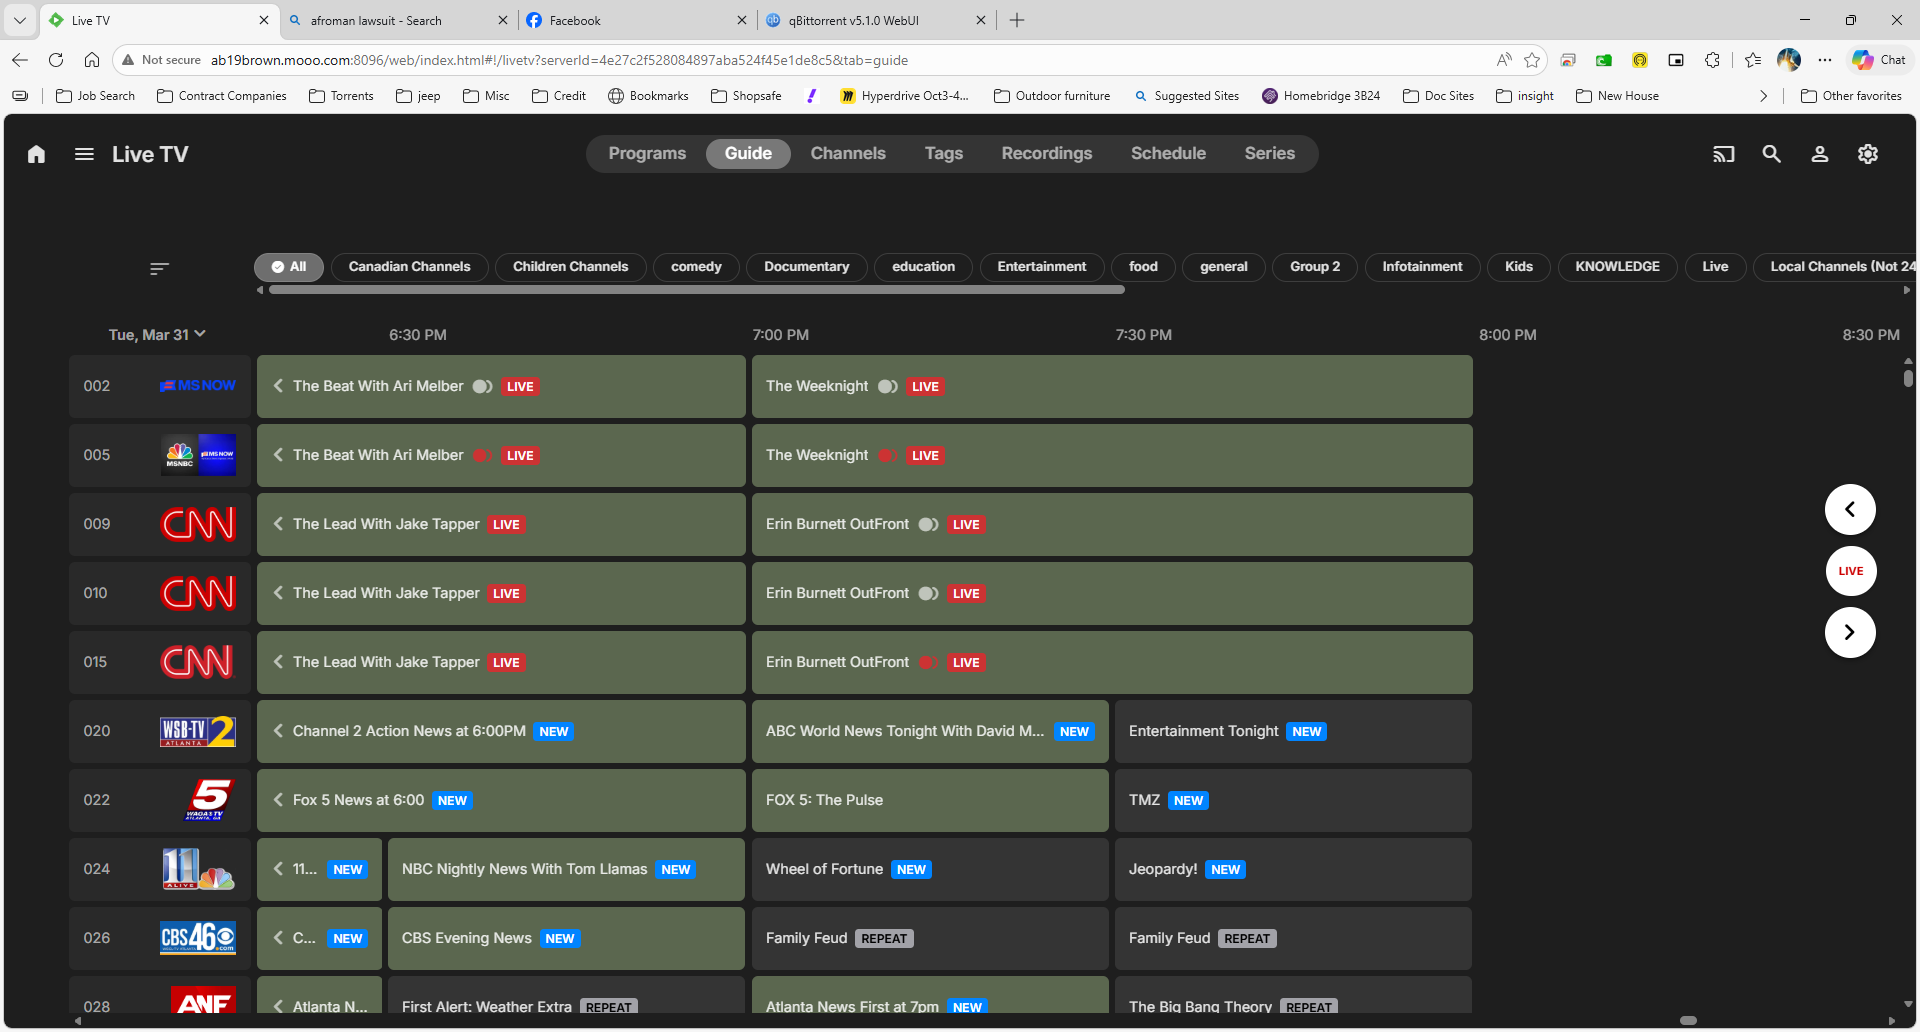Switch to the Recordings tab
This screenshot has width=1920, height=1032.
point(1046,154)
